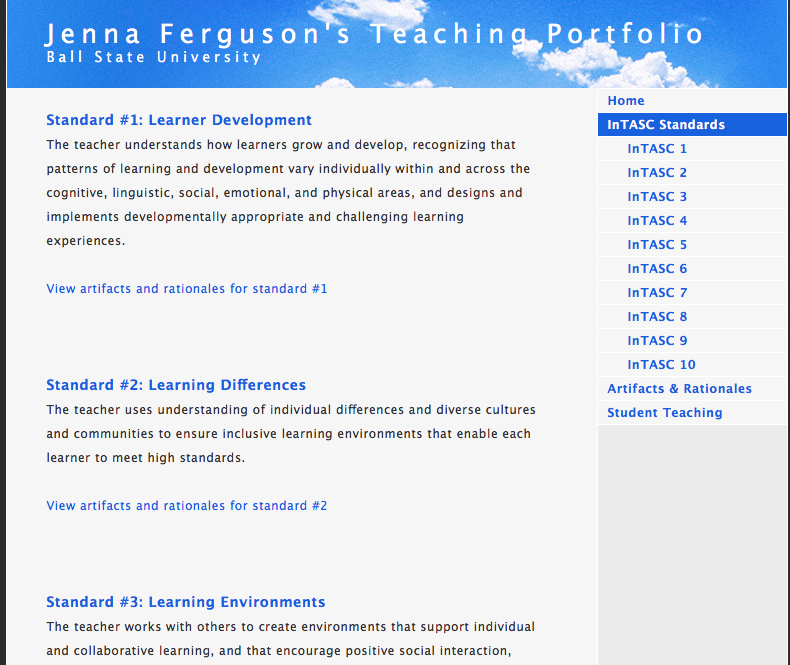Go to InTASC 9
This screenshot has width=790, height=665.
coord(657,341)
